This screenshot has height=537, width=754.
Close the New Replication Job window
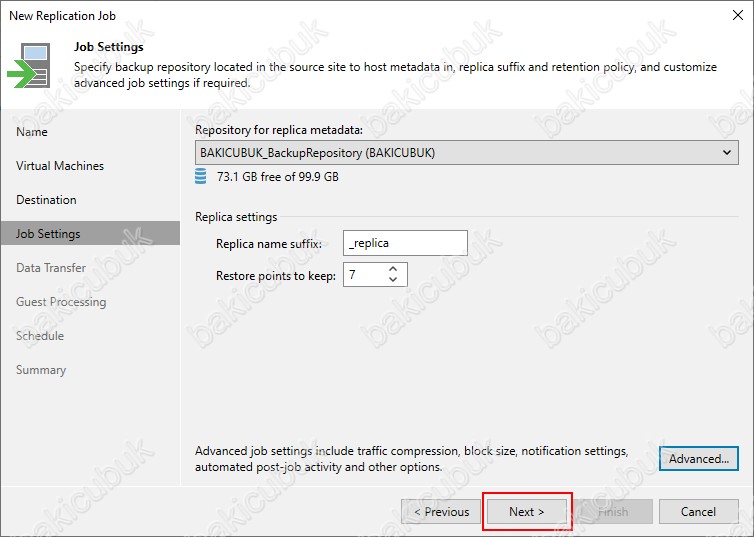point(738,15)
